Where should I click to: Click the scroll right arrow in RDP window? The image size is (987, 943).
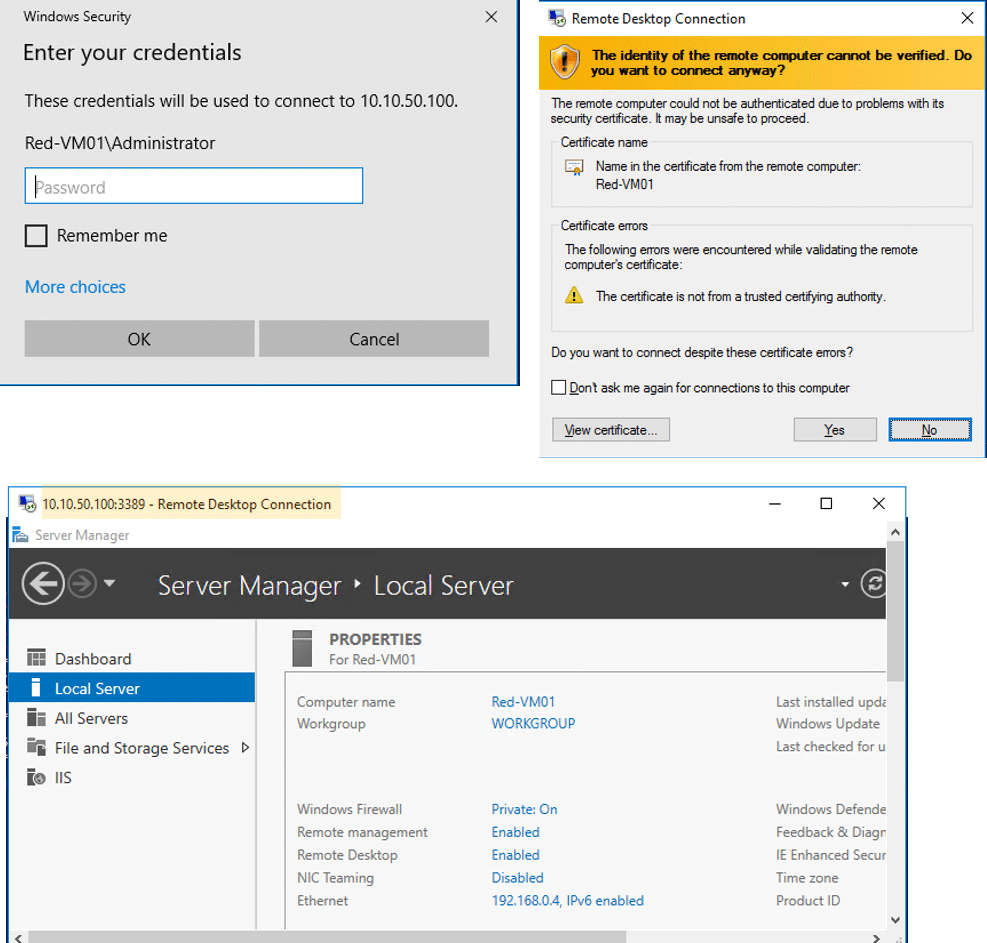[876, 938]
